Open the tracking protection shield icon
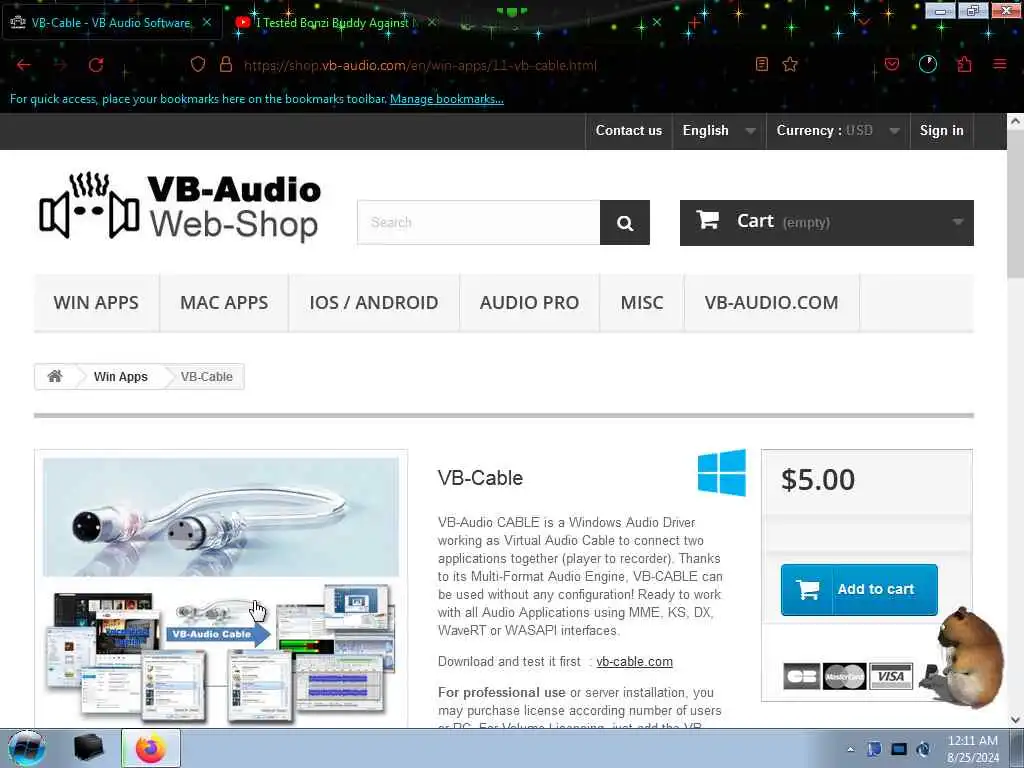The width and height of the screenshot is (1024, 768). click(x=198, y=64)
